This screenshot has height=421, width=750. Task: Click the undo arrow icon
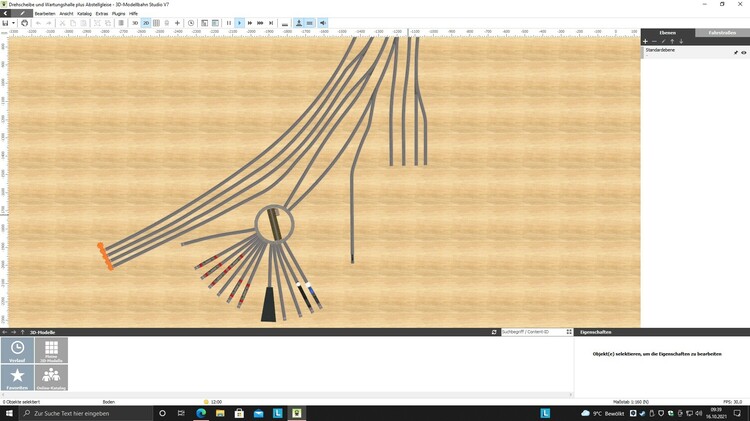38,23
